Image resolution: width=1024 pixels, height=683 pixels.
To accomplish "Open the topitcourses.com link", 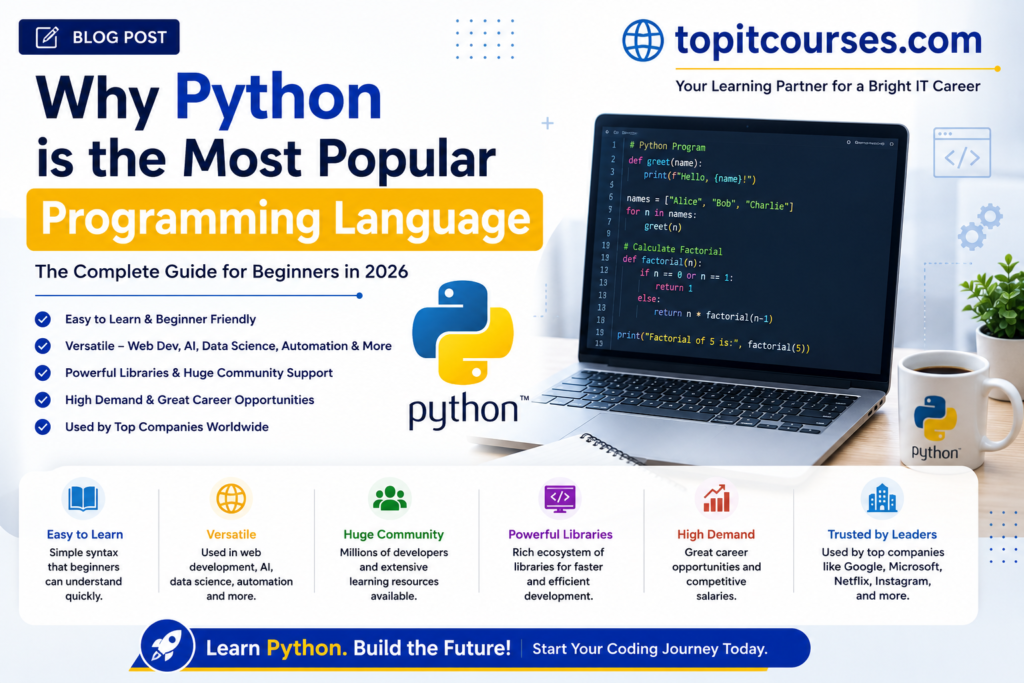I will pyautogui.click(x=828, y=40).
